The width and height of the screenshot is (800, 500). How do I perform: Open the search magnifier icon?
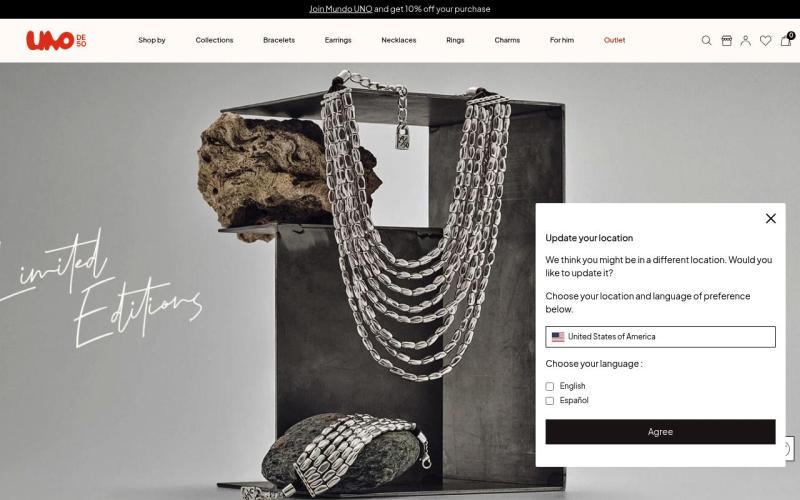[706, 40]
